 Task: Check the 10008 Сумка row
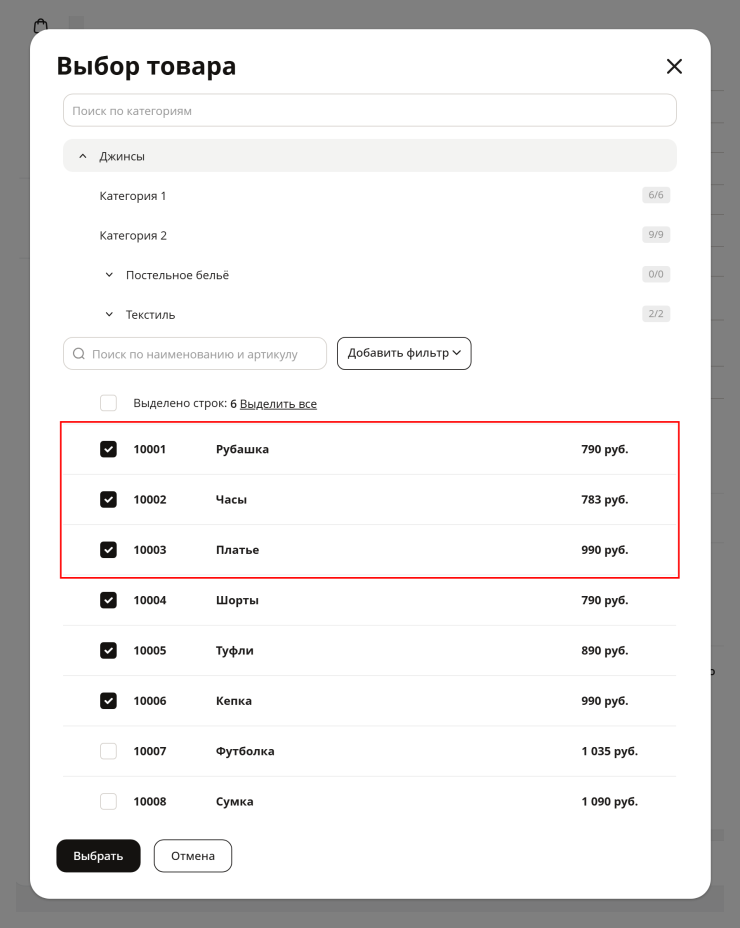(108, 801)
